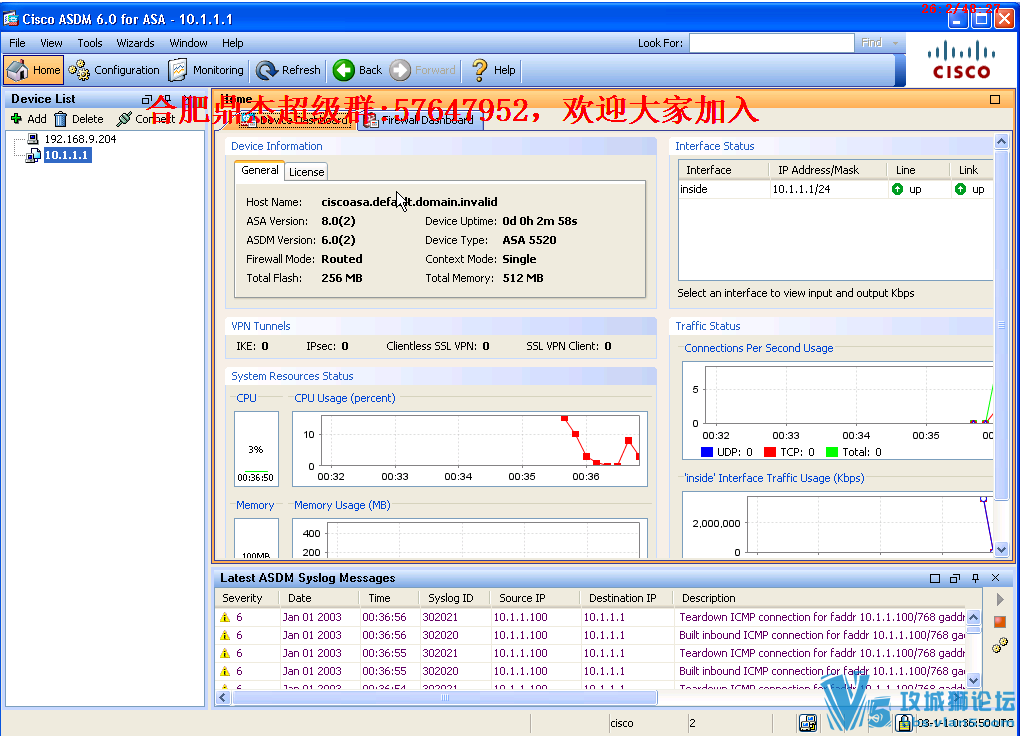
Task: Close the Syslog Messages panel
Action: [995, 578]
